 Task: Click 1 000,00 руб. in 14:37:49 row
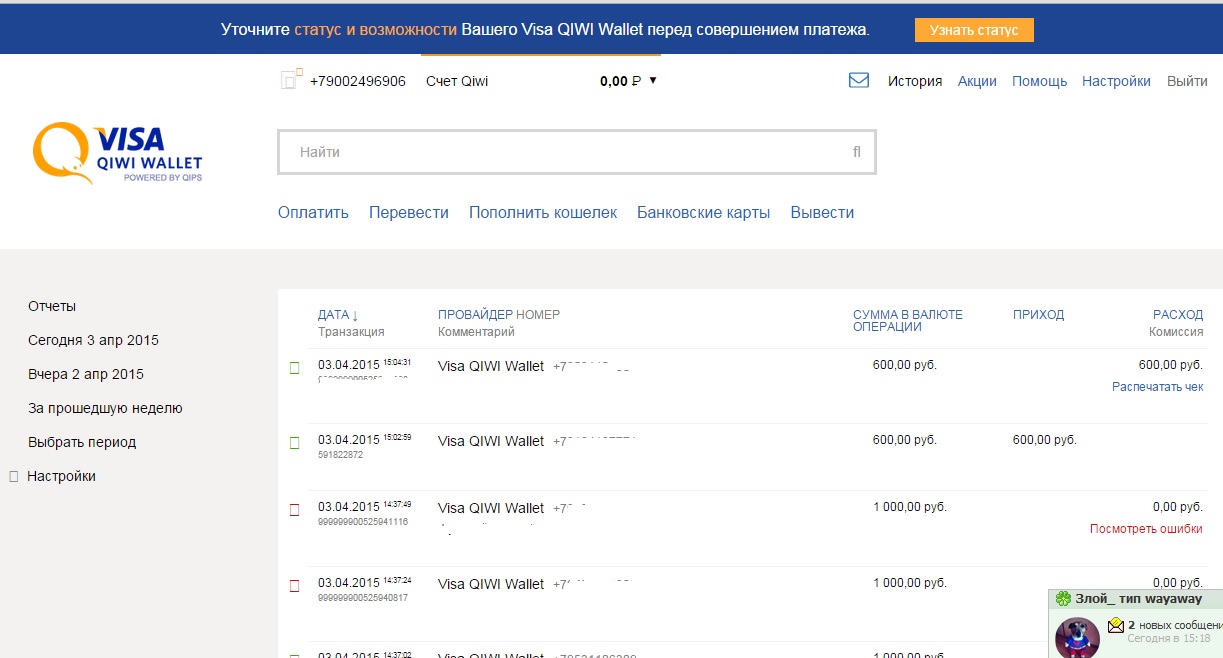pos(910,507)
